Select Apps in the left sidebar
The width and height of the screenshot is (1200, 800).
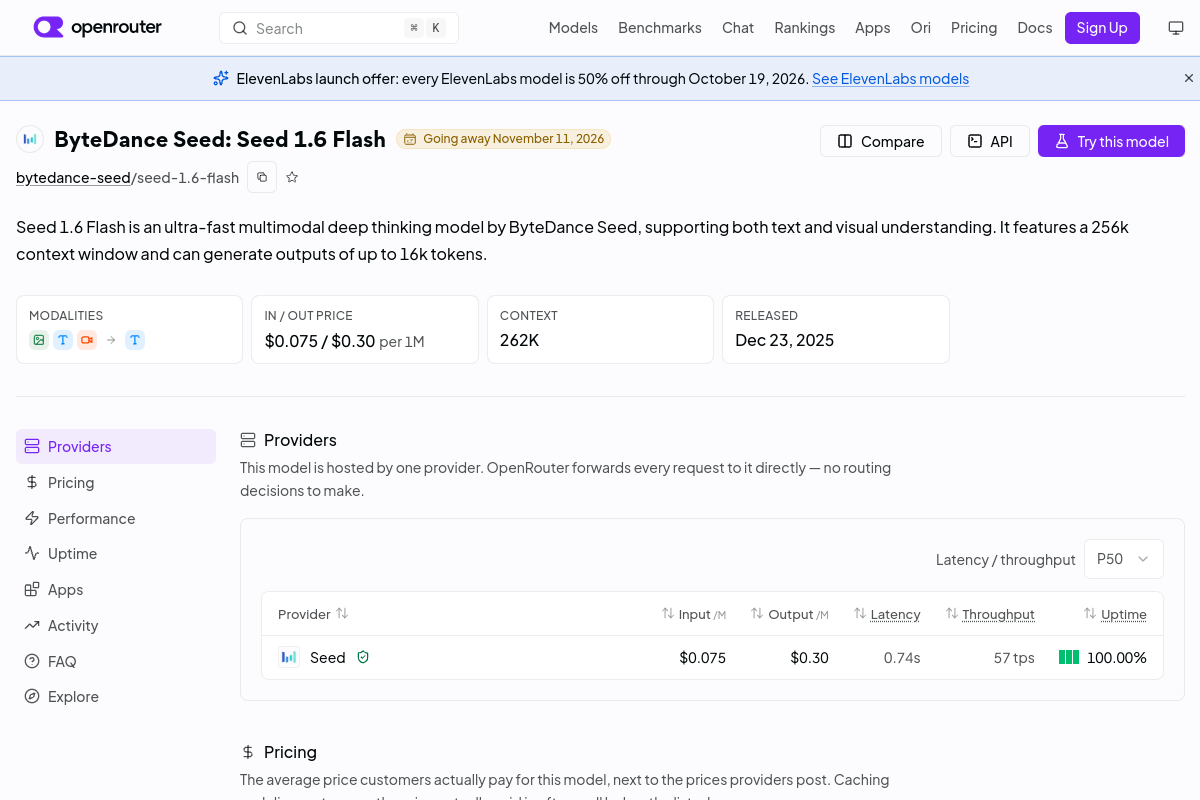coord(116,589)
